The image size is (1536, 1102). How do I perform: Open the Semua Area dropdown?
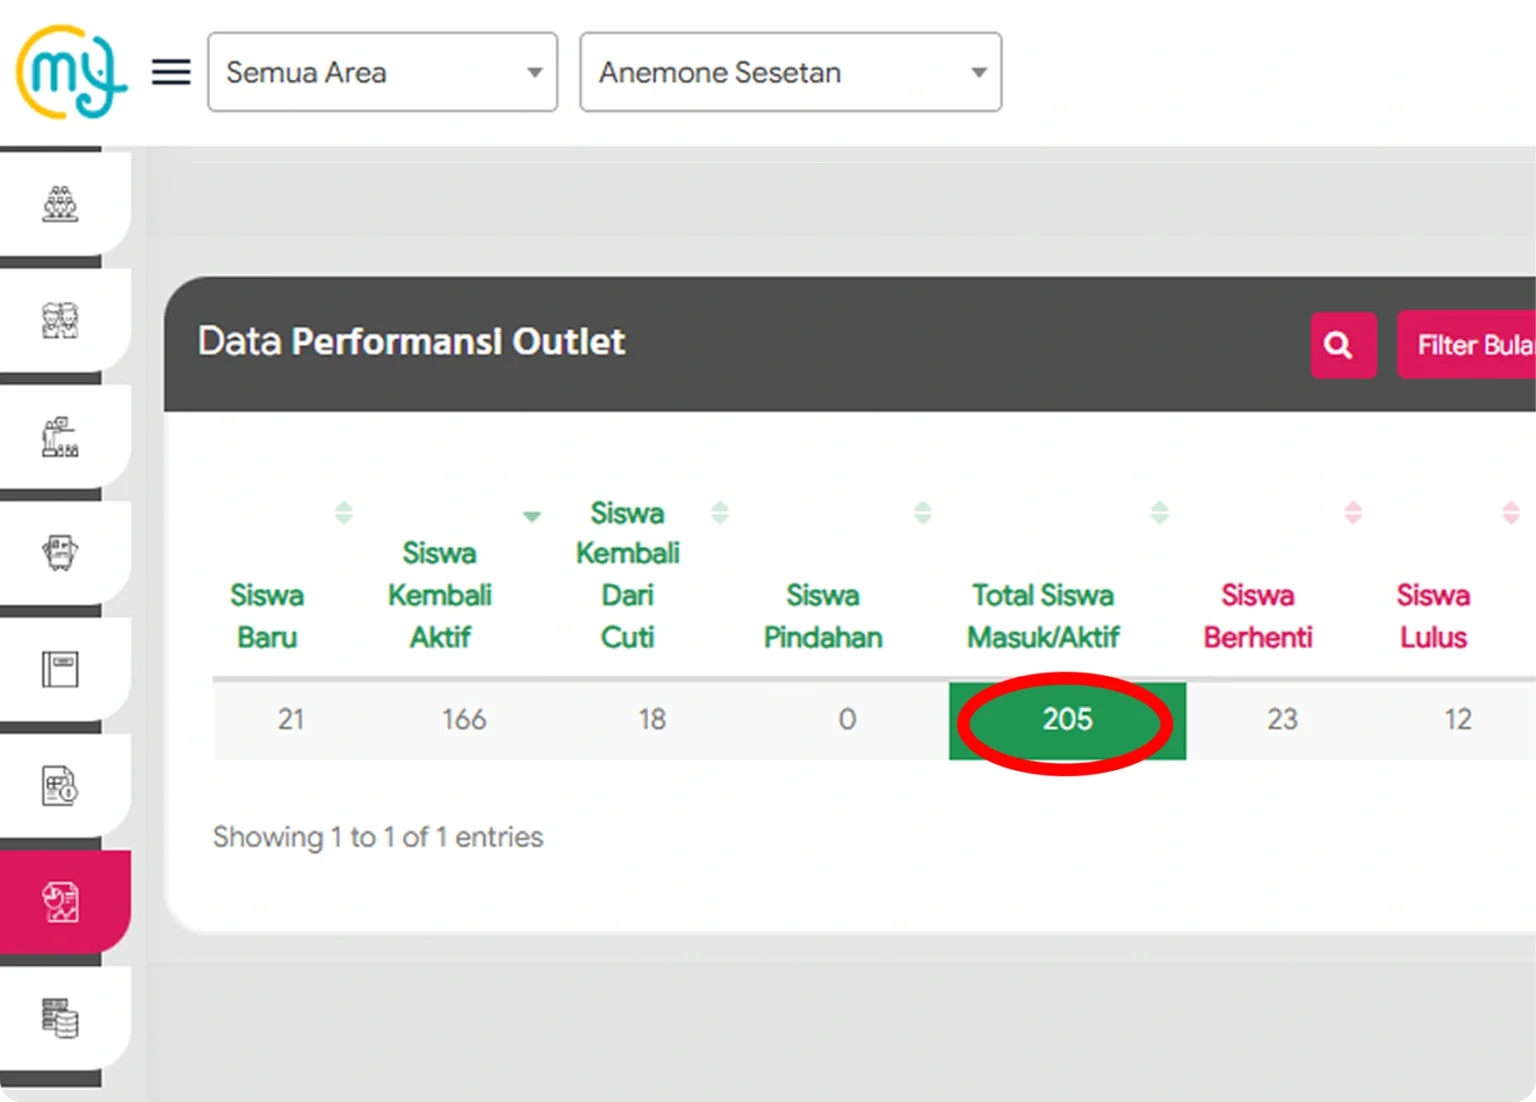pyautogui.click(x=382, y=71)
